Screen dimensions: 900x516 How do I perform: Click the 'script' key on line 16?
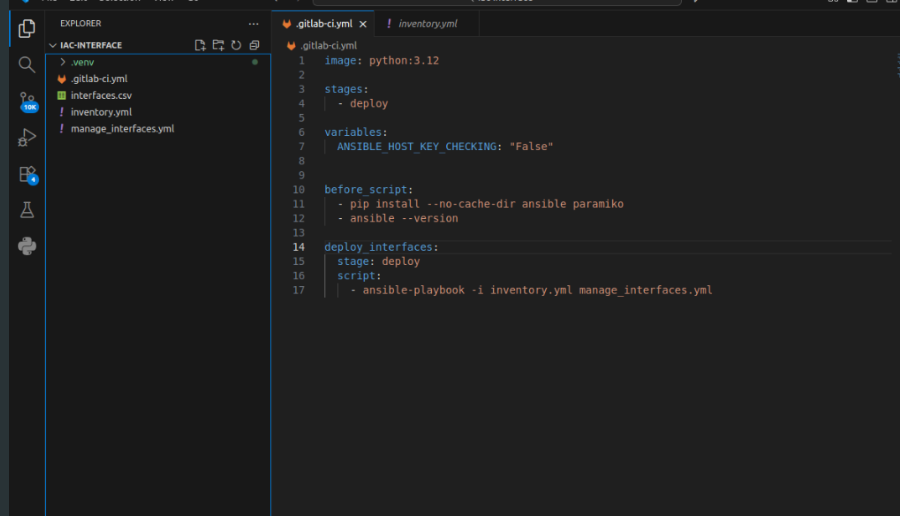tap(356, 276)
